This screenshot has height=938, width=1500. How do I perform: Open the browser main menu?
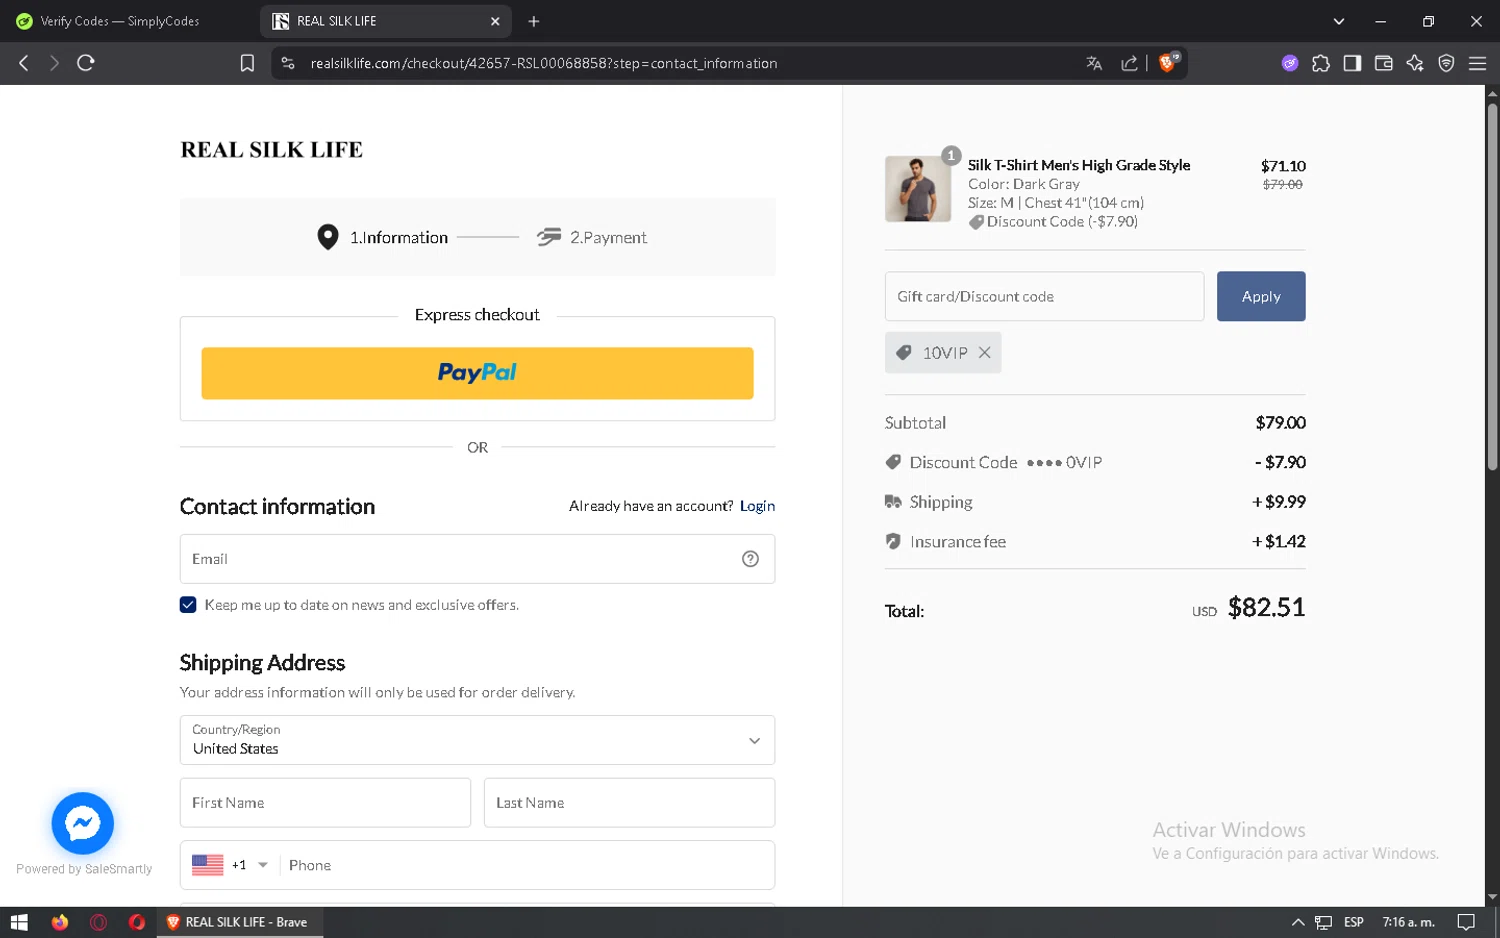point(1477,63)
